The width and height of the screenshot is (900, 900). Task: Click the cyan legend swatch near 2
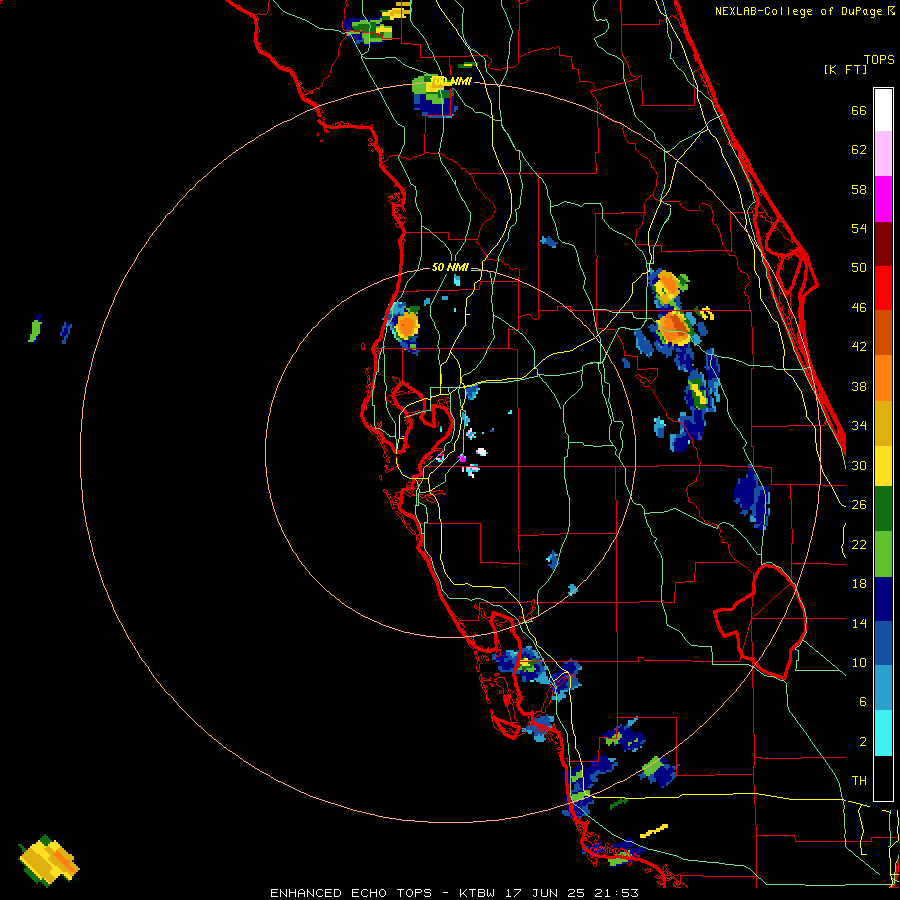click(x=883, y=733)
